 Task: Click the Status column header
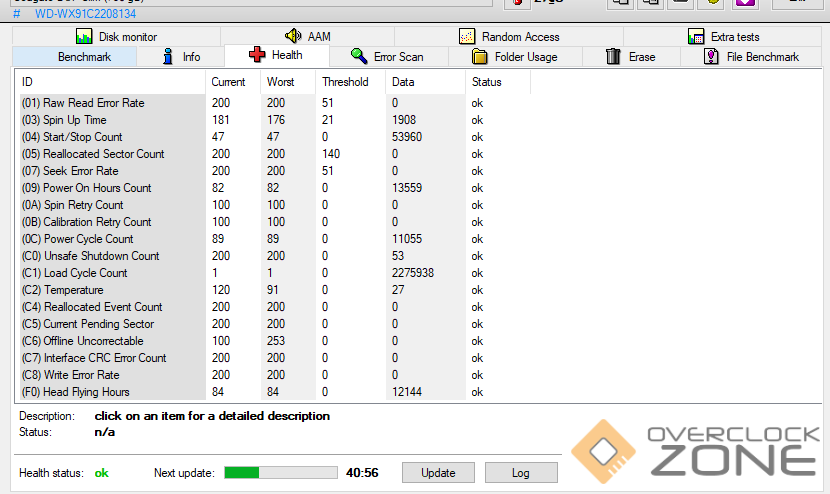tap(487, 82)
